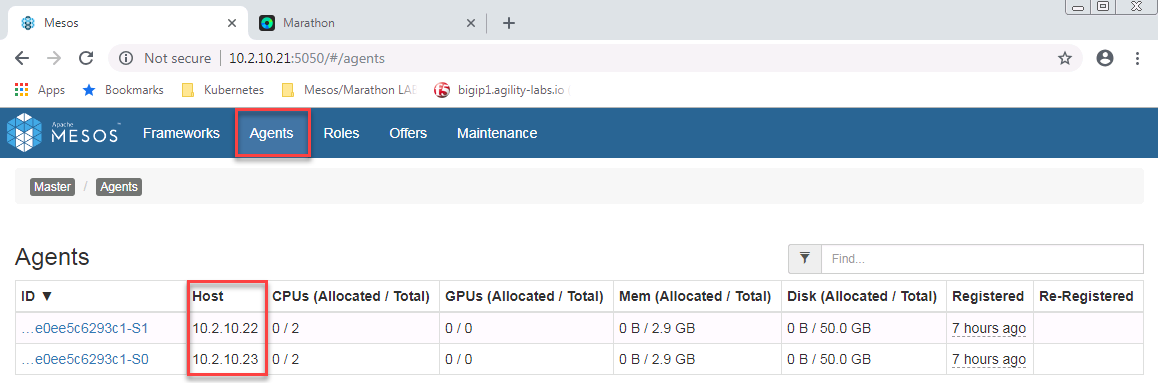Select the Mesos browser tab
Screen dimensions: 1158x383
[127, 23]
